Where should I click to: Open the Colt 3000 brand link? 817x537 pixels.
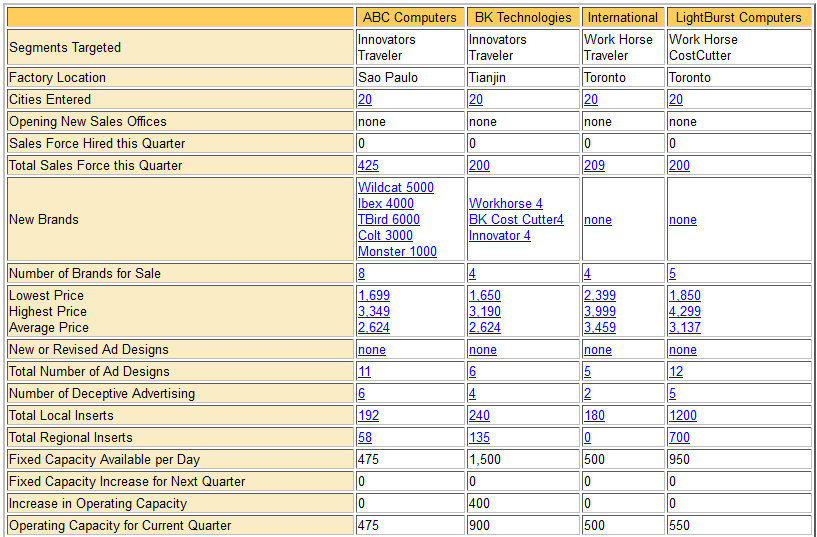coord(386,235)
